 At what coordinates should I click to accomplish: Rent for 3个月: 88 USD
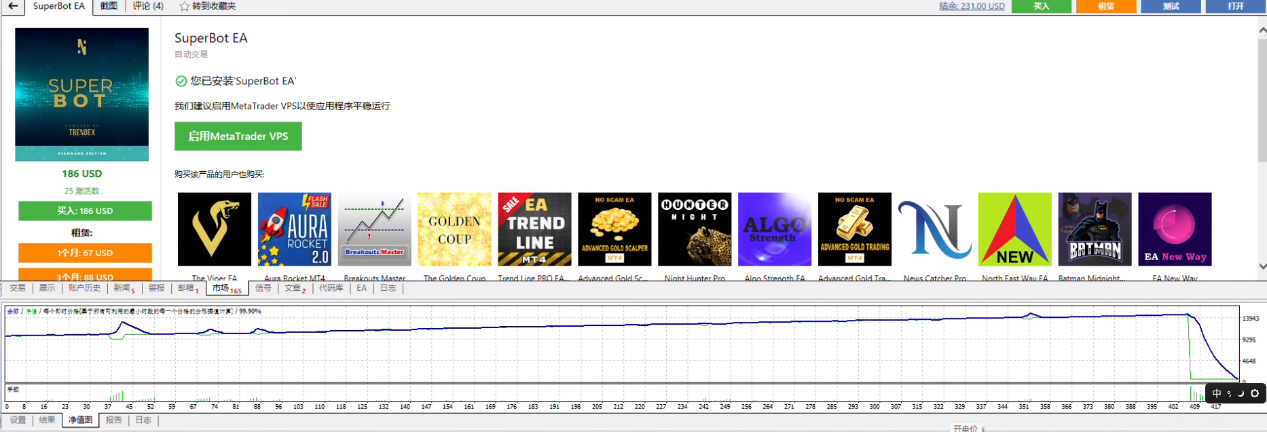85,275
